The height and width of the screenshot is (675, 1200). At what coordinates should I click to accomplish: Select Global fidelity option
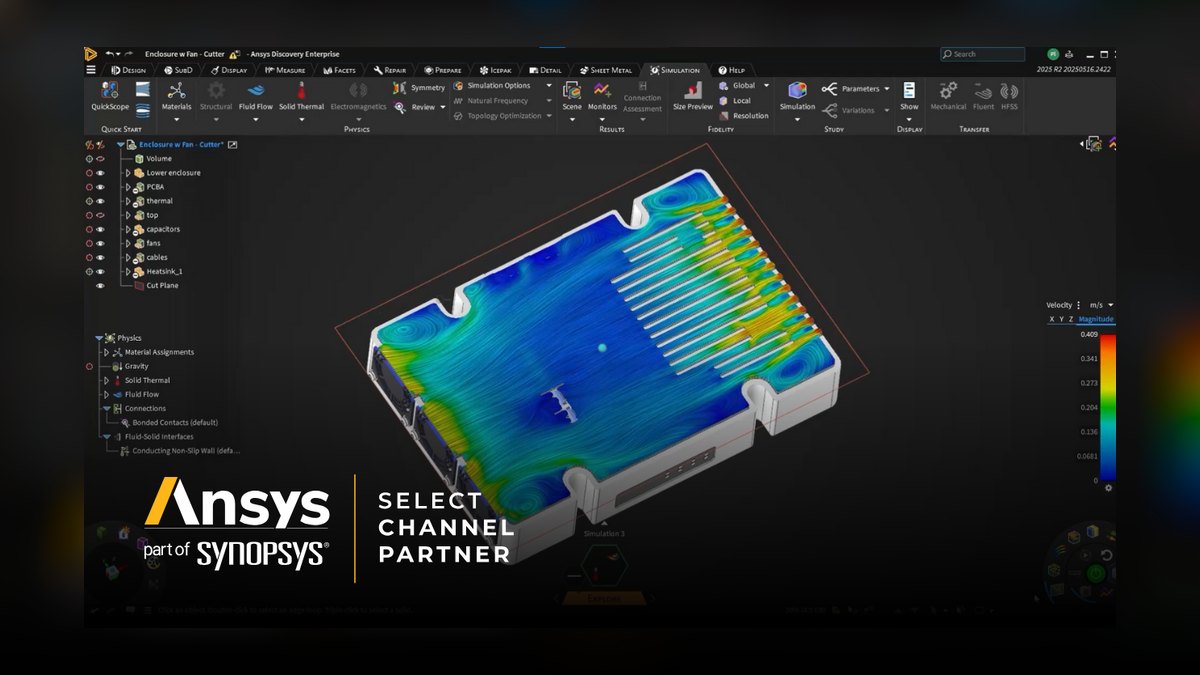[736, 86]
